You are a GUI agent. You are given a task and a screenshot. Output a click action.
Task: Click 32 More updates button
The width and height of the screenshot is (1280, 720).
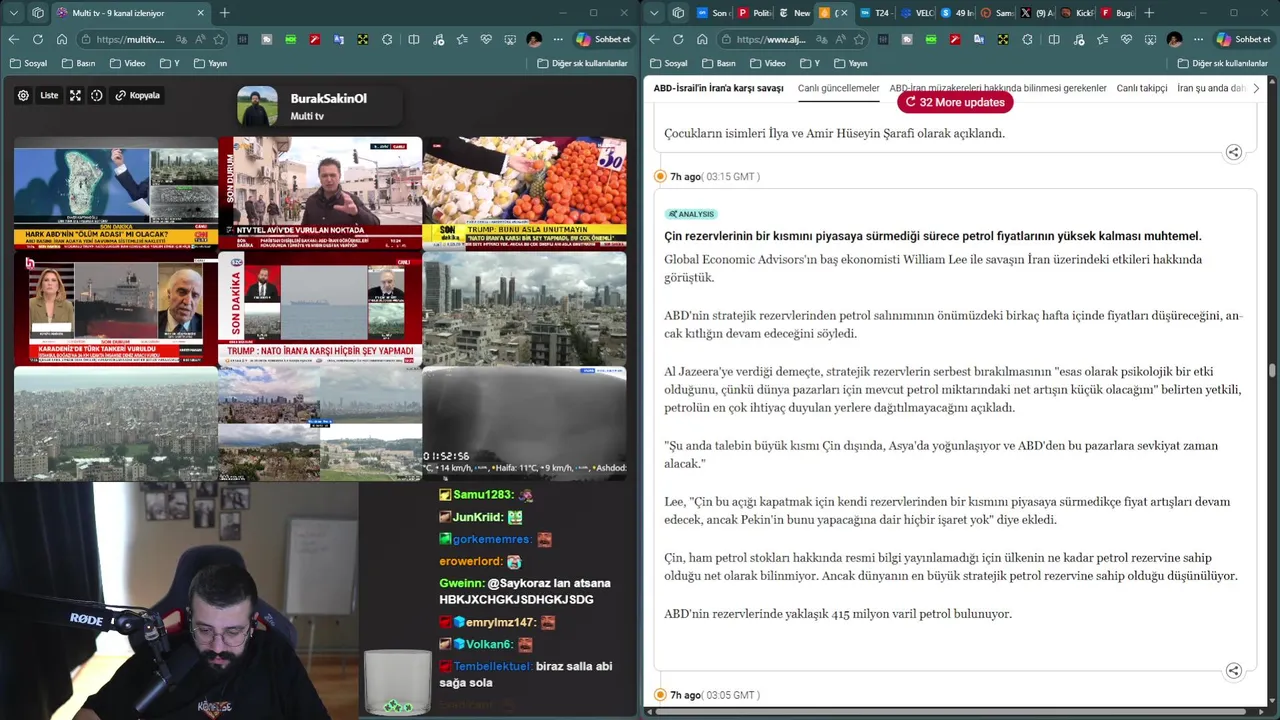point(955,102)
